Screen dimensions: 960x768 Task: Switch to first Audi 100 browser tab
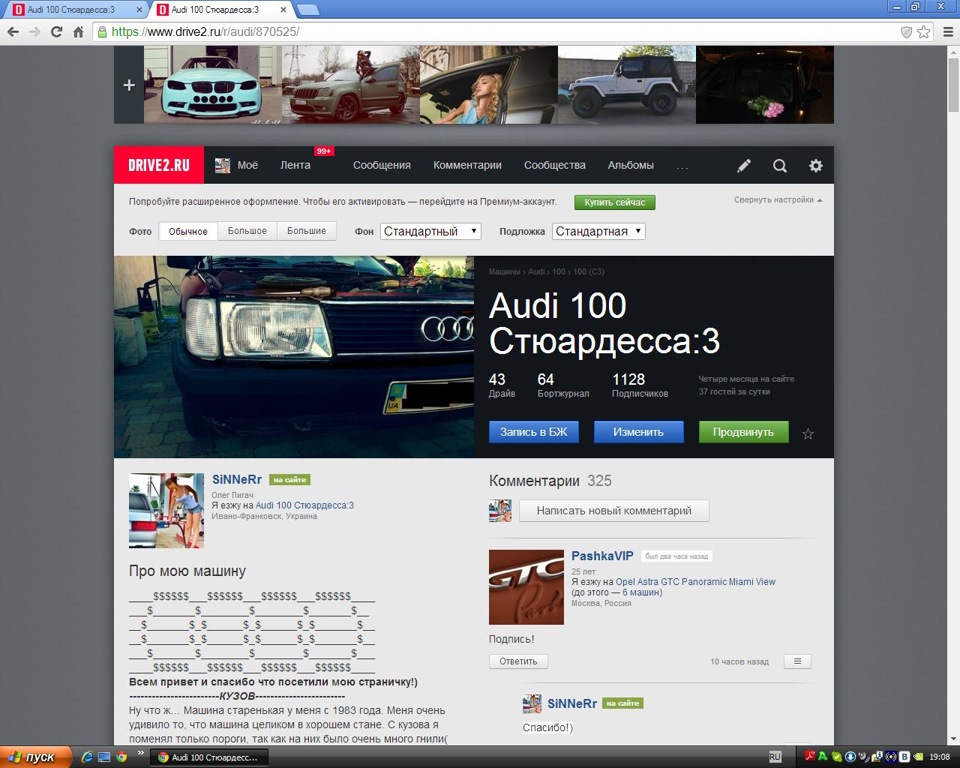pyautogui.click(x=75, y=10)
